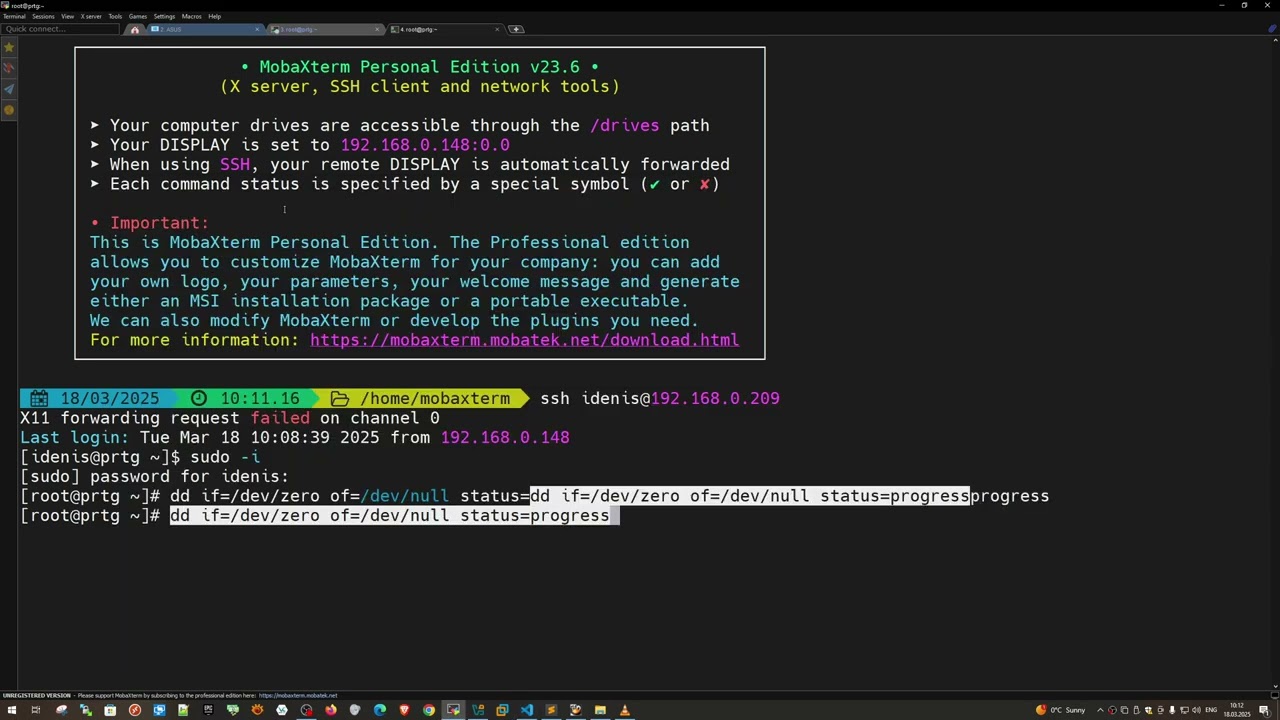This screenshot has width=1280, height=720.
Task: Open the network tray icon
Action: [x=1184, y=710]
